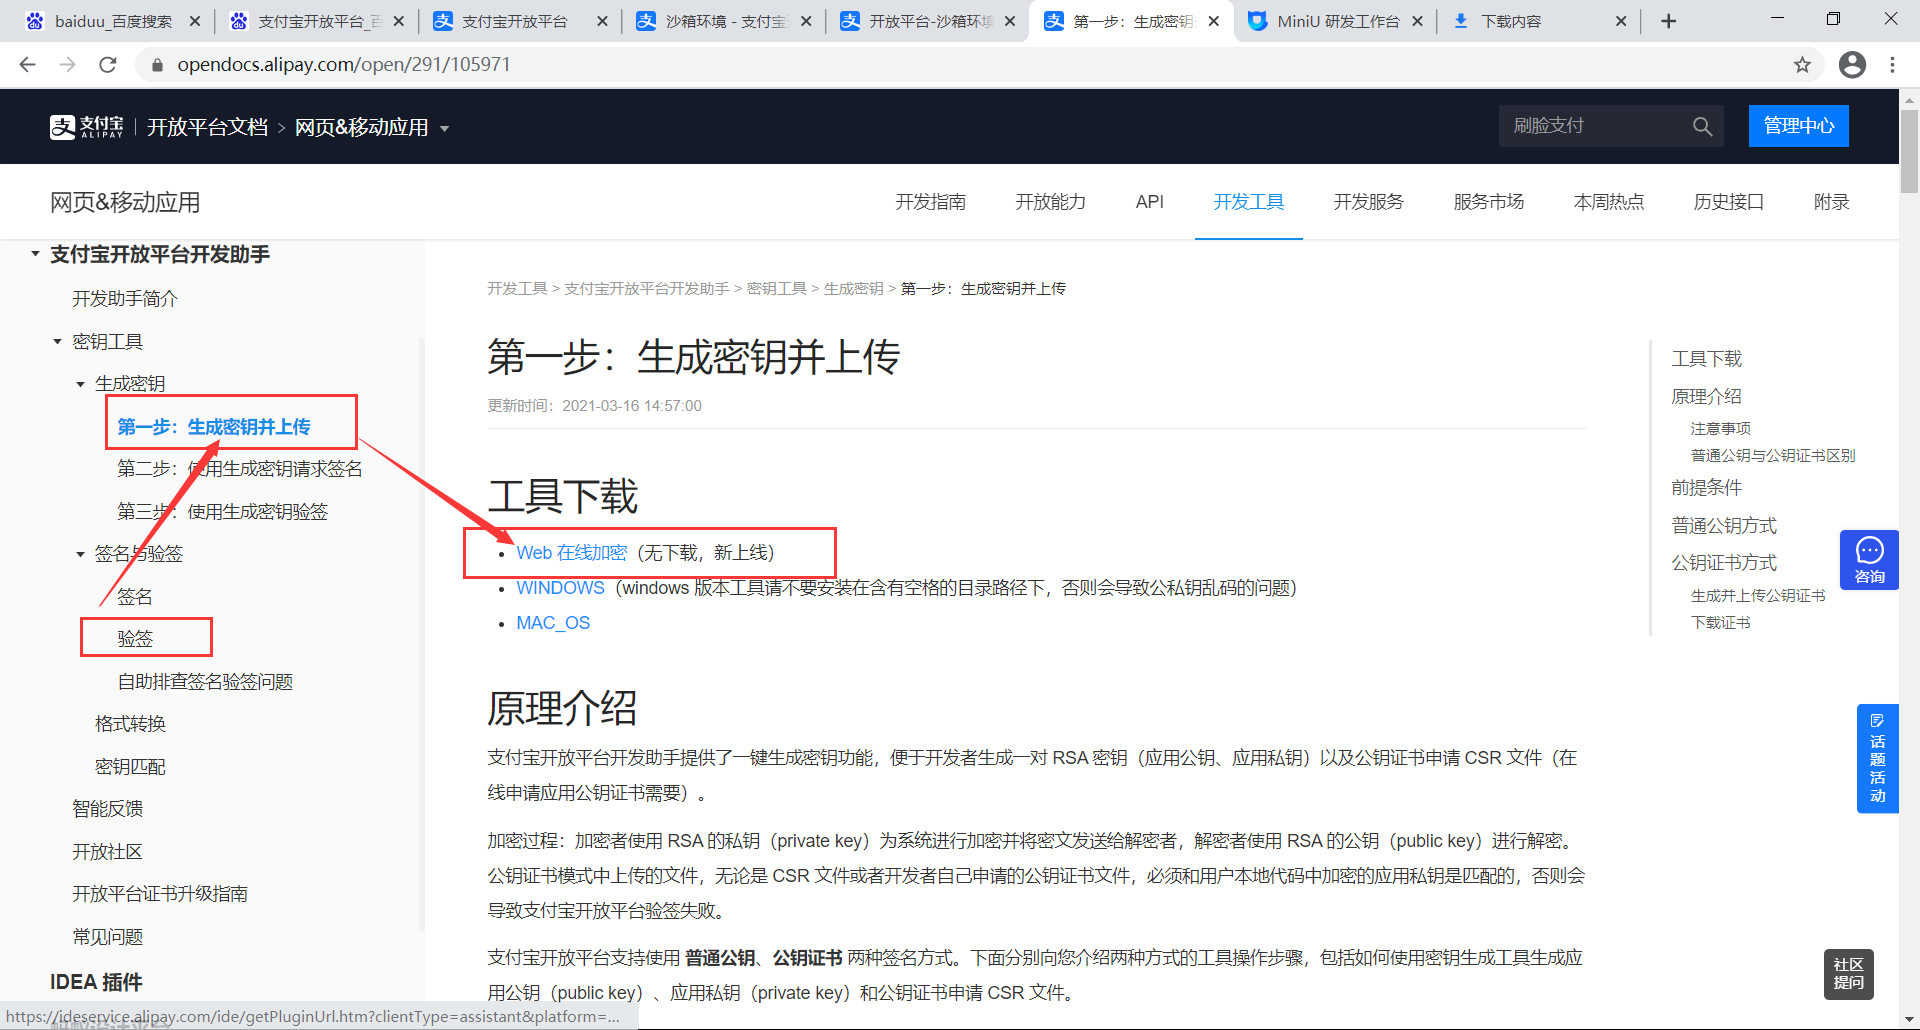This screenshot has height=1030, width=1920.
Task: Switch to the 下载内容 tab
Action: 1540,21
